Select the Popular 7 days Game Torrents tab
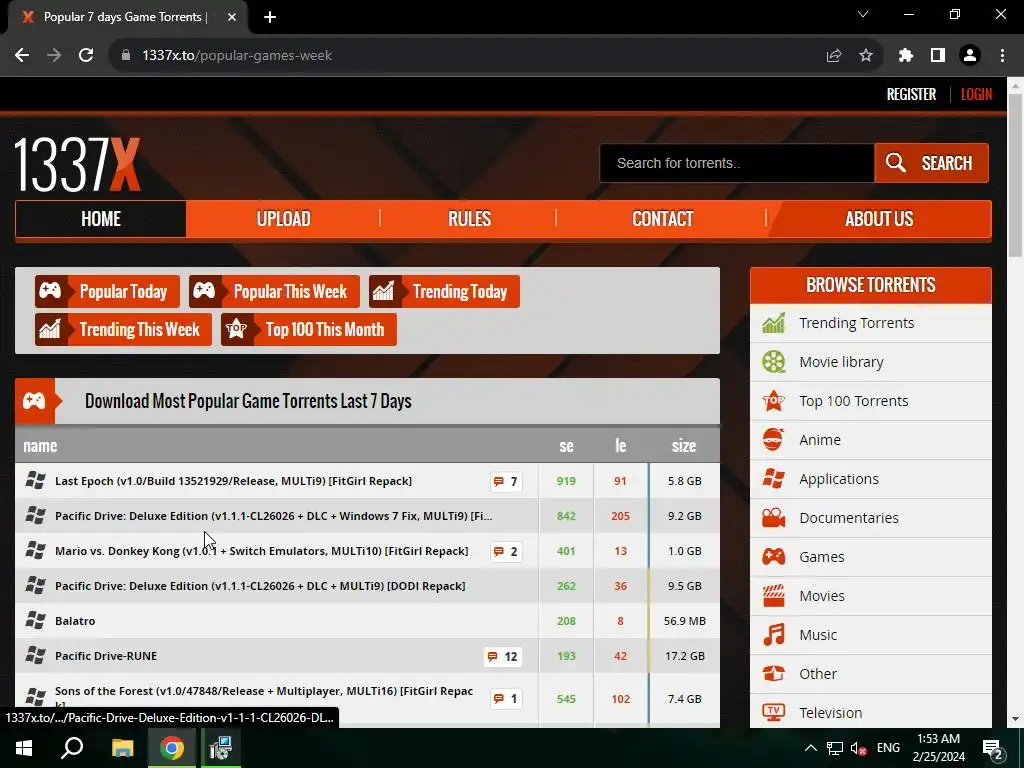1024x768 pixels. (x=124, y=17)
